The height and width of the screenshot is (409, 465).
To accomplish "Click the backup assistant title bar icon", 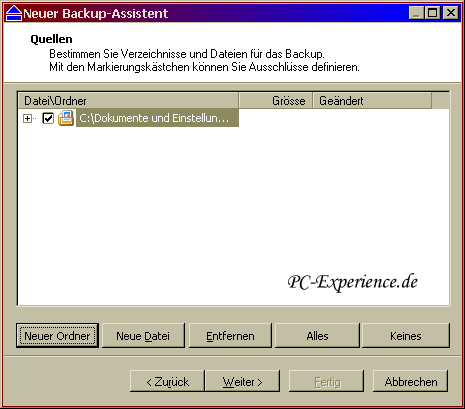I will (14, 13).
